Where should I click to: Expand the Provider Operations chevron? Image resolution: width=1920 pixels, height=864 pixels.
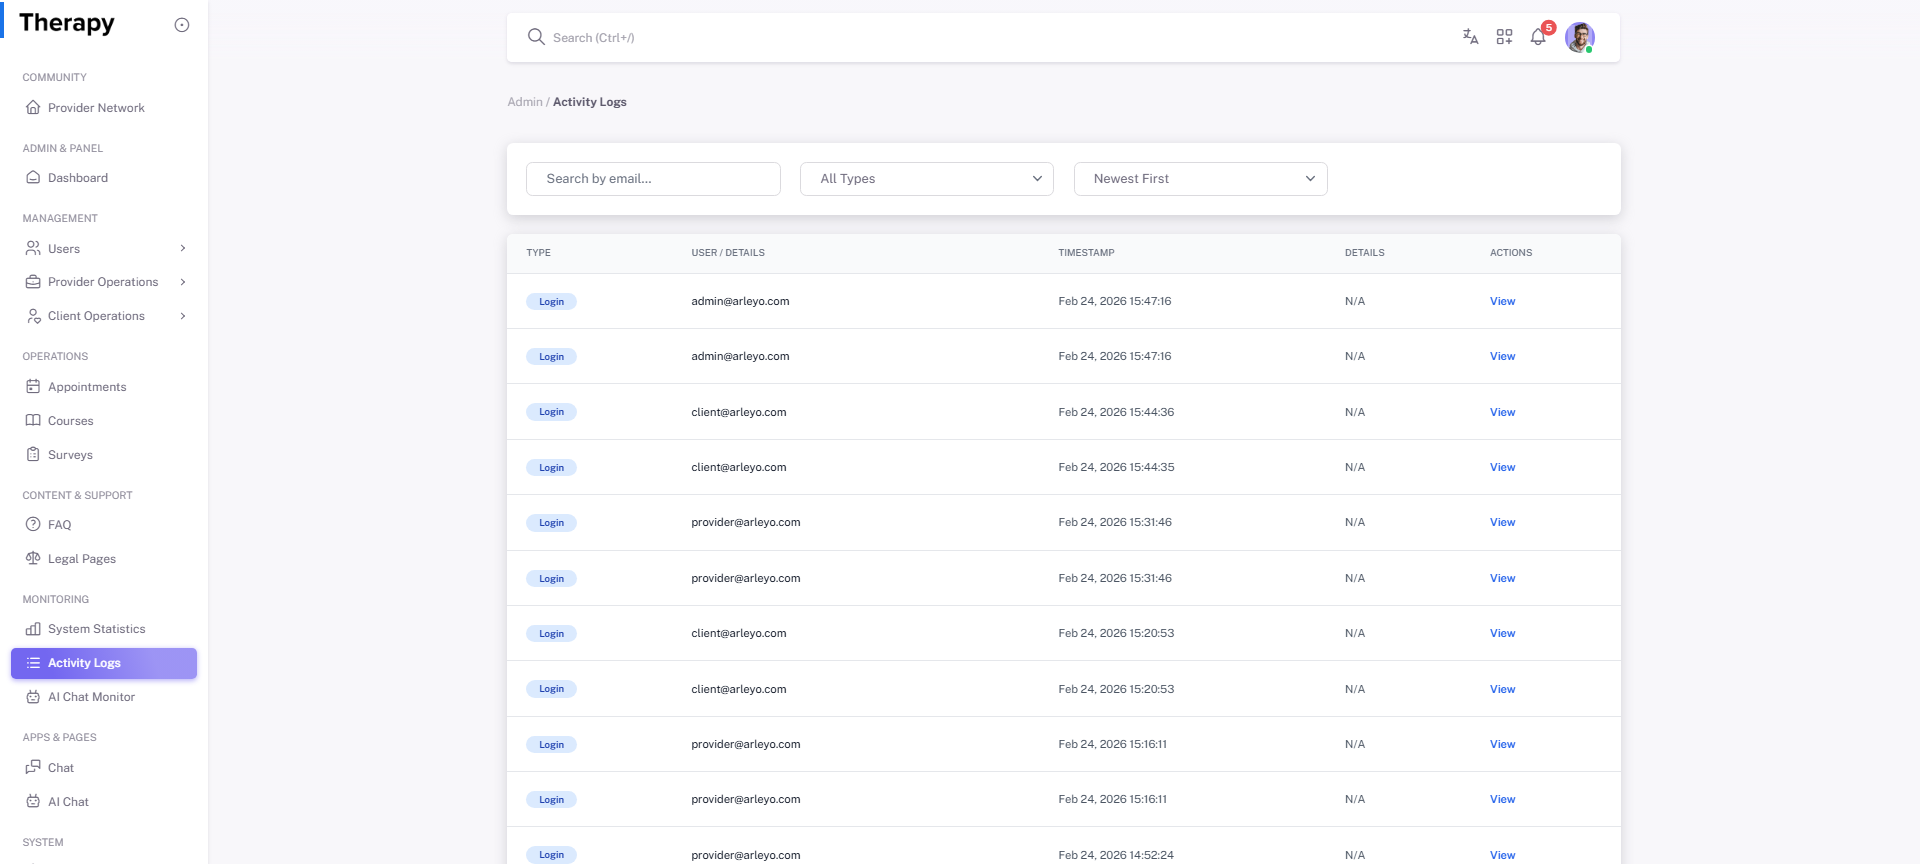(183, 282)
